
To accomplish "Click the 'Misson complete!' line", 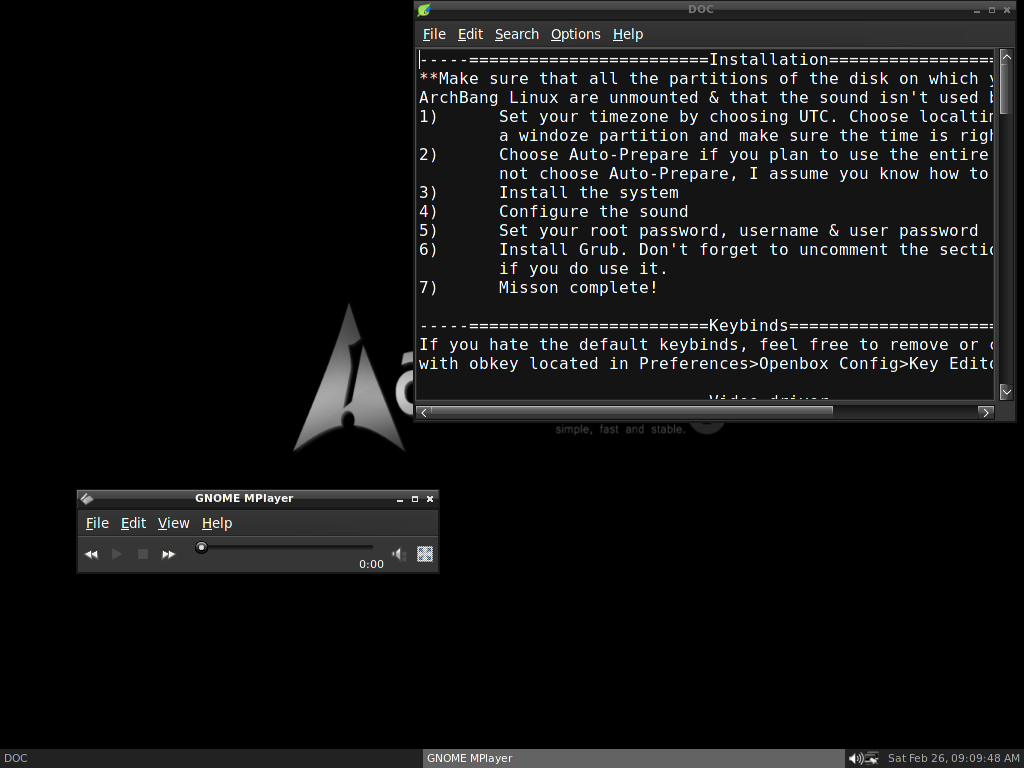I will 578,287.
